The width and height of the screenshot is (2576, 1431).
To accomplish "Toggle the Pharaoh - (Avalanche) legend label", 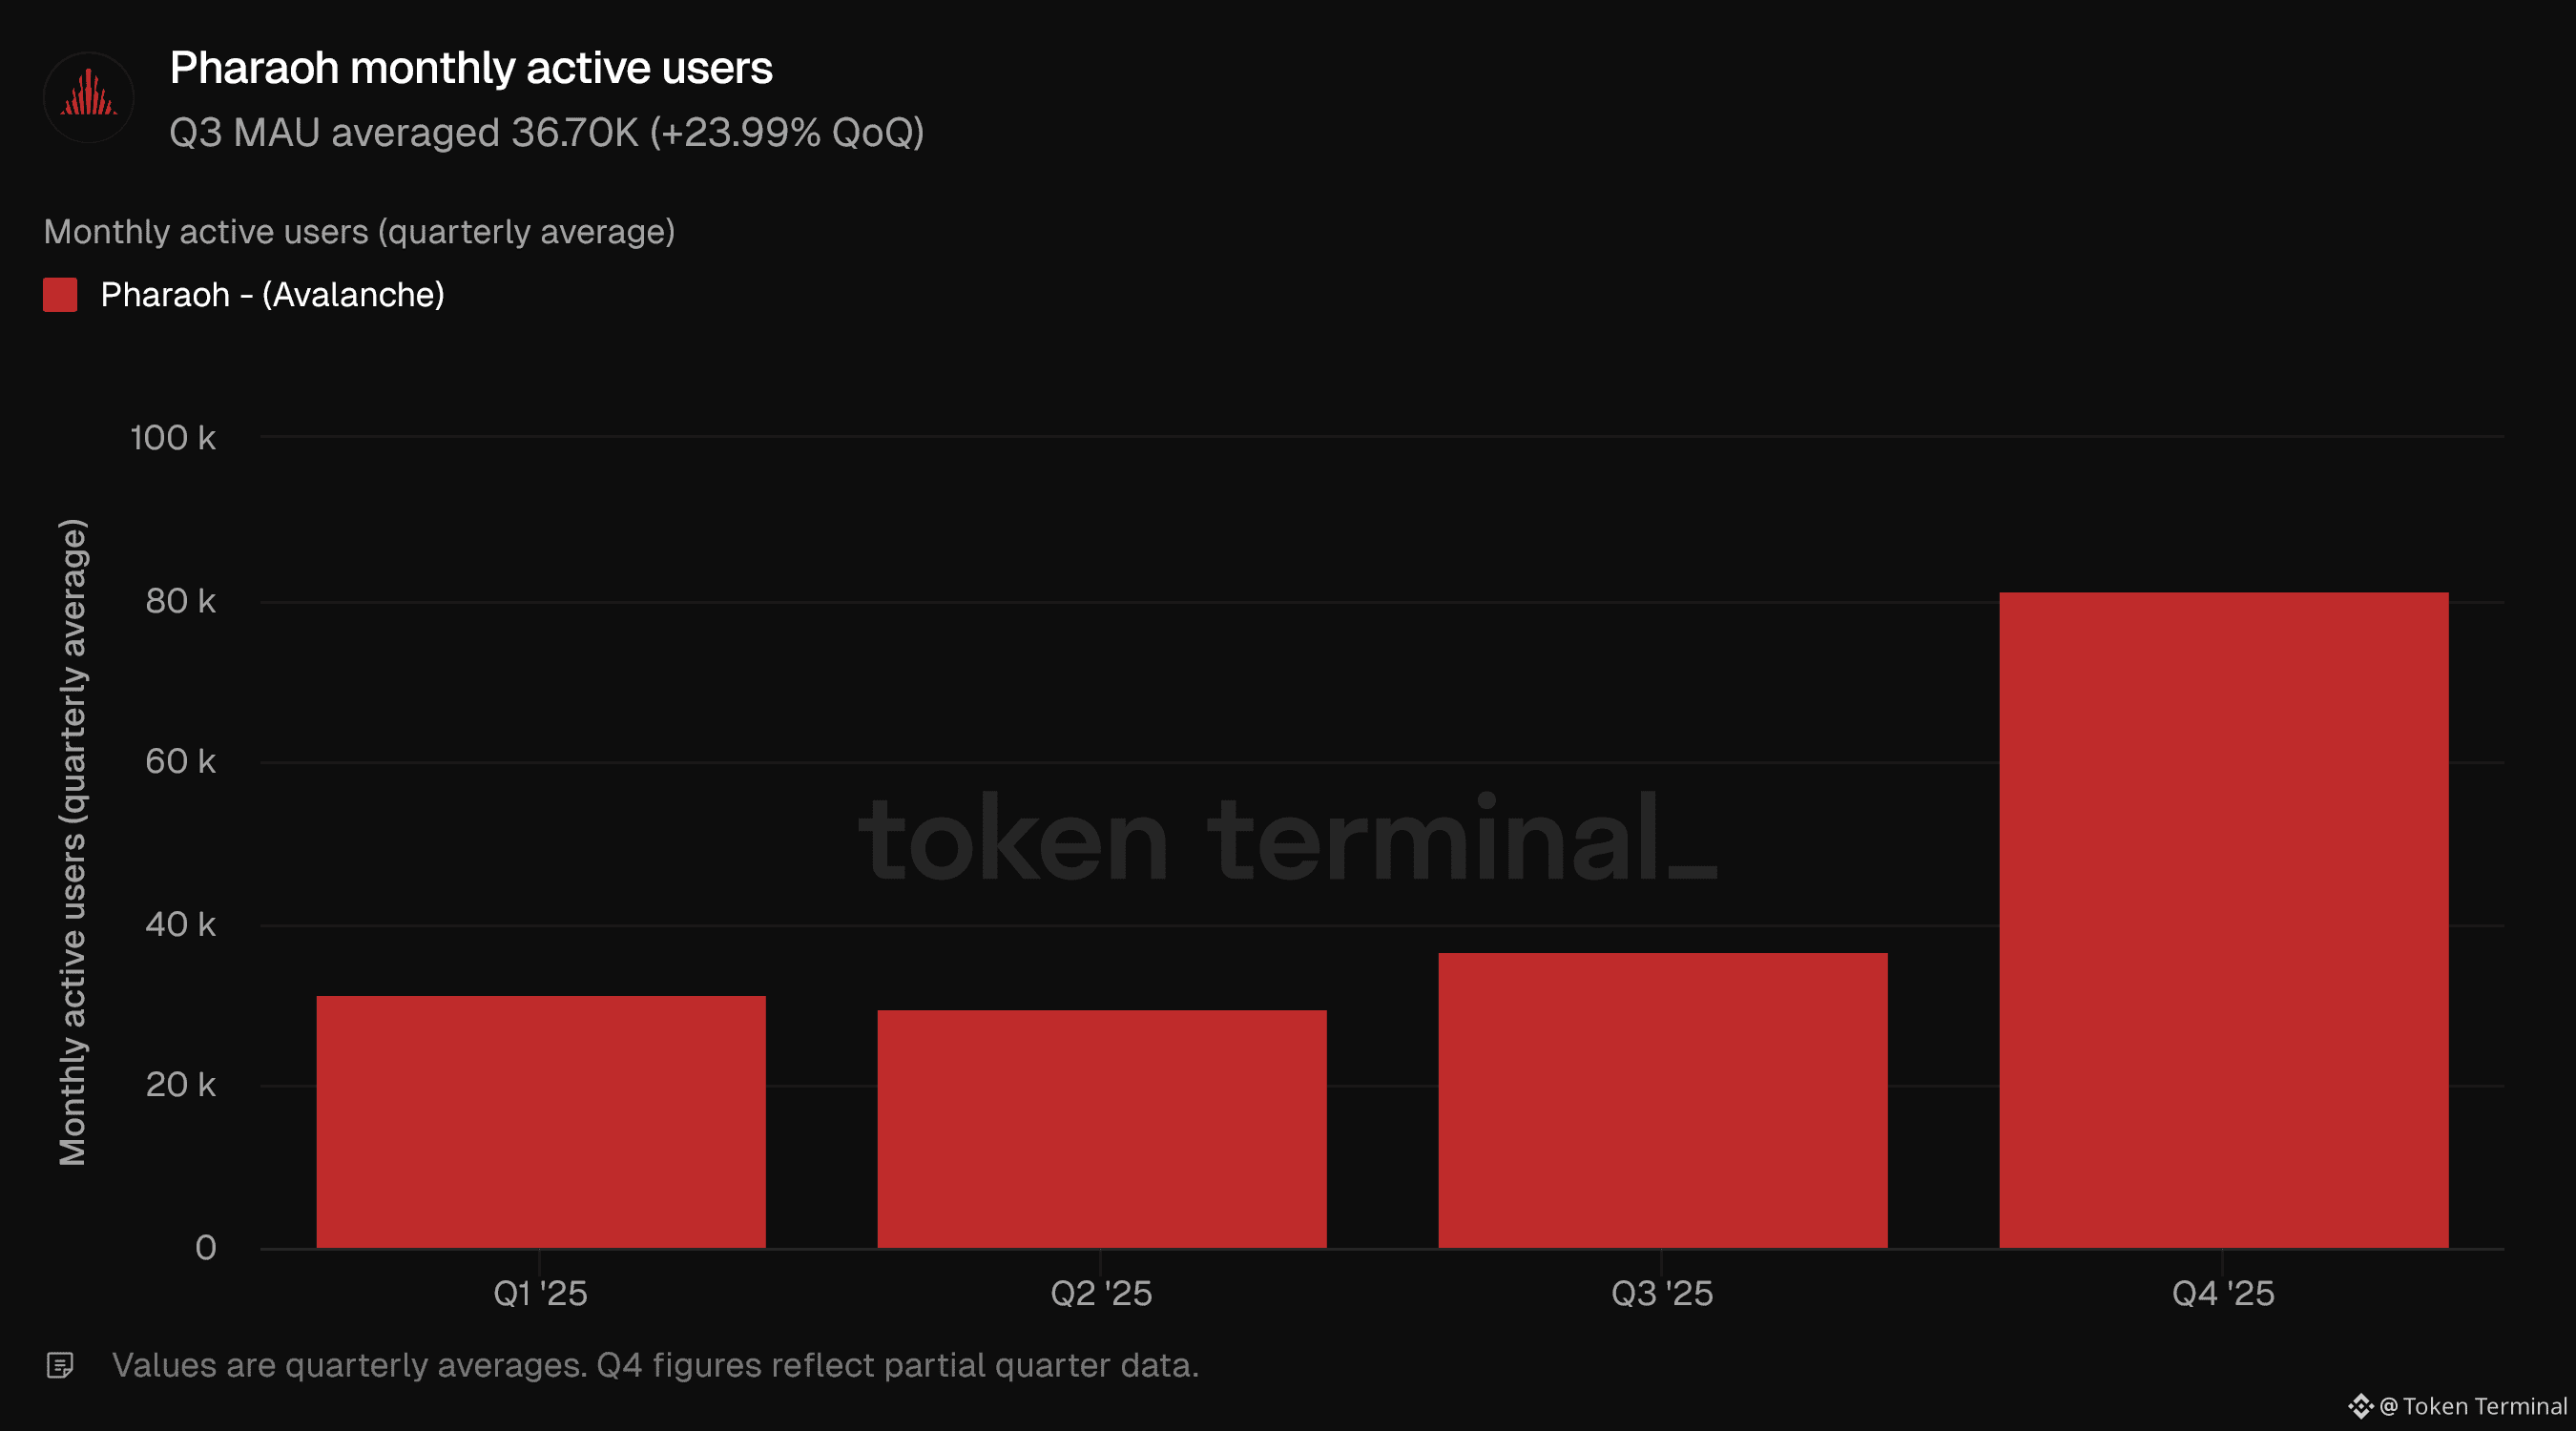I will (272, 295).
